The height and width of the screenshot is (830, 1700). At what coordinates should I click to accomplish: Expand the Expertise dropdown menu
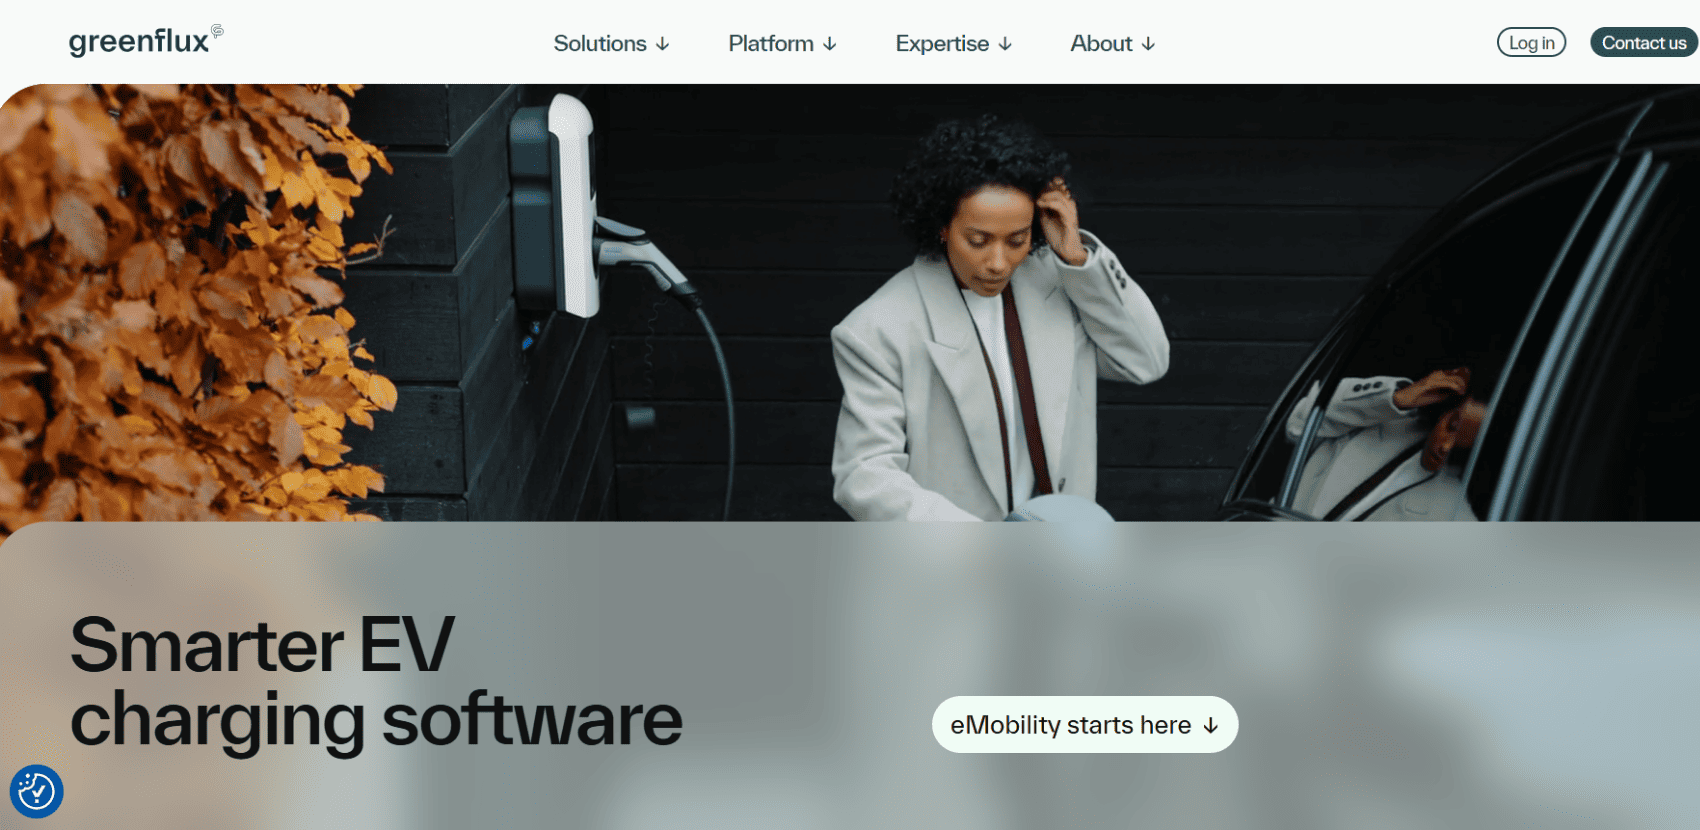click(x=954, y=44)
